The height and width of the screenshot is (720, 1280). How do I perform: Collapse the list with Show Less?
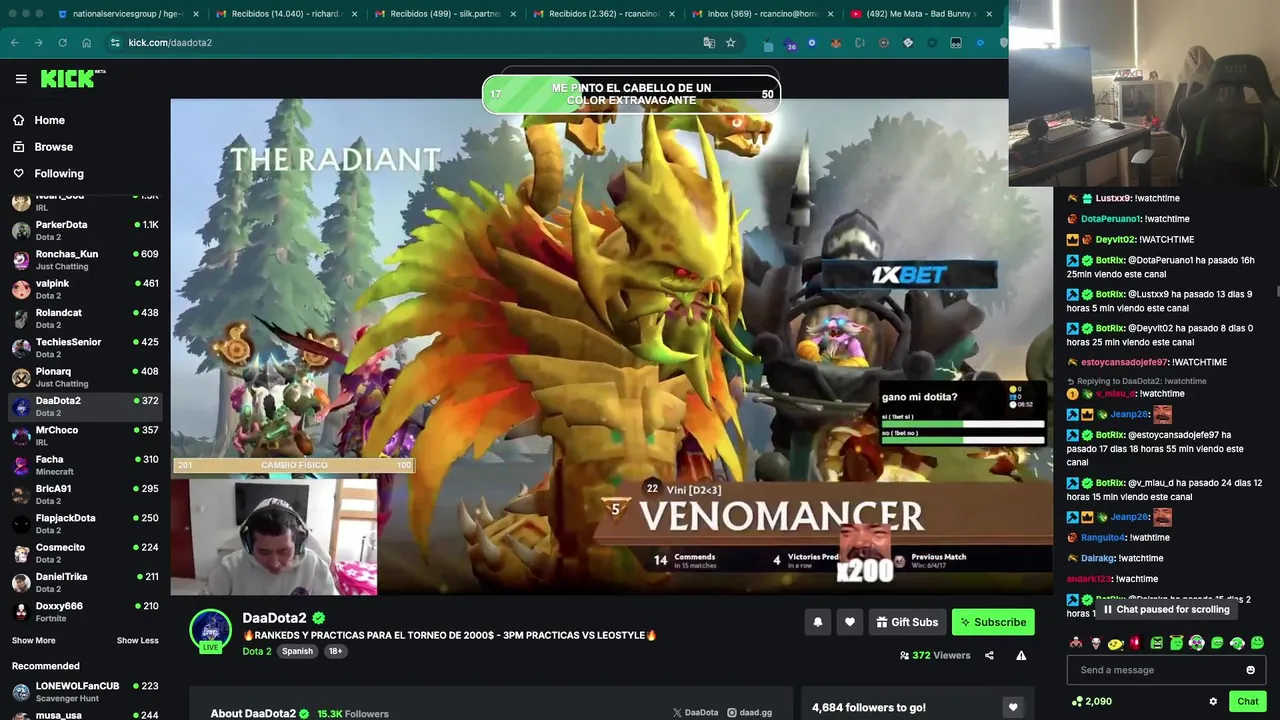pos(137,640)
